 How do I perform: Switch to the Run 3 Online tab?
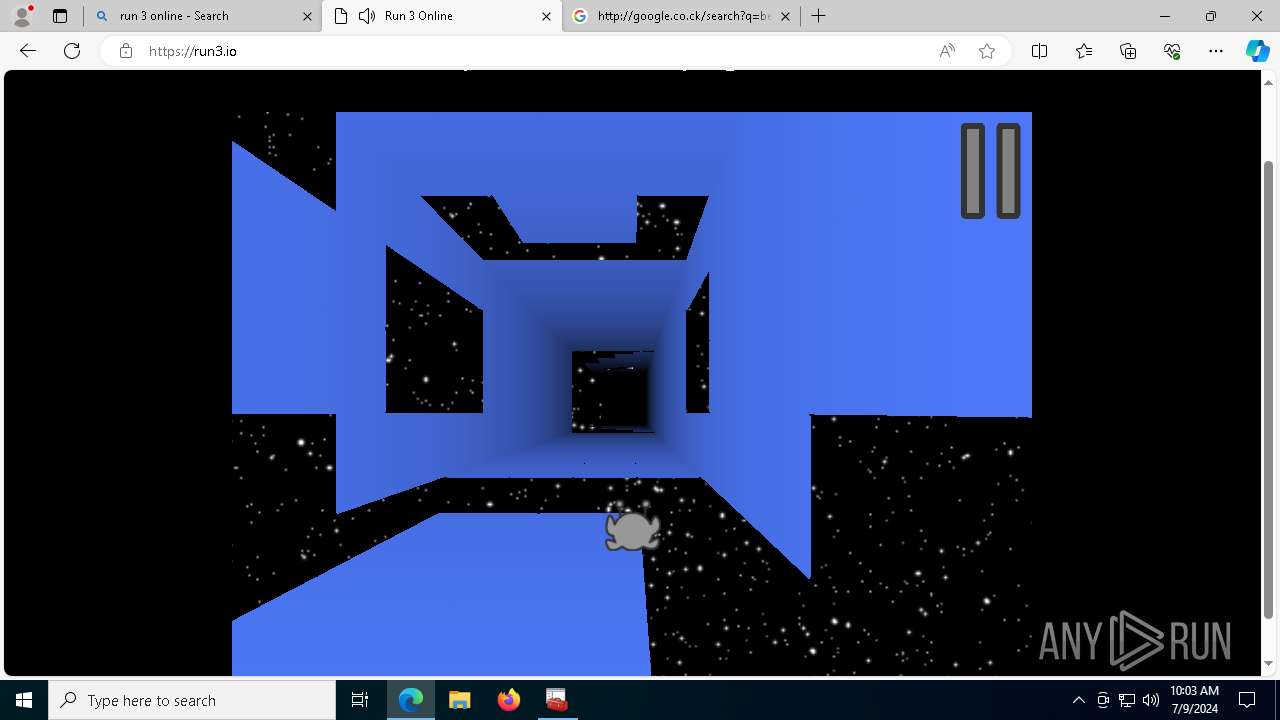(440, 16)
